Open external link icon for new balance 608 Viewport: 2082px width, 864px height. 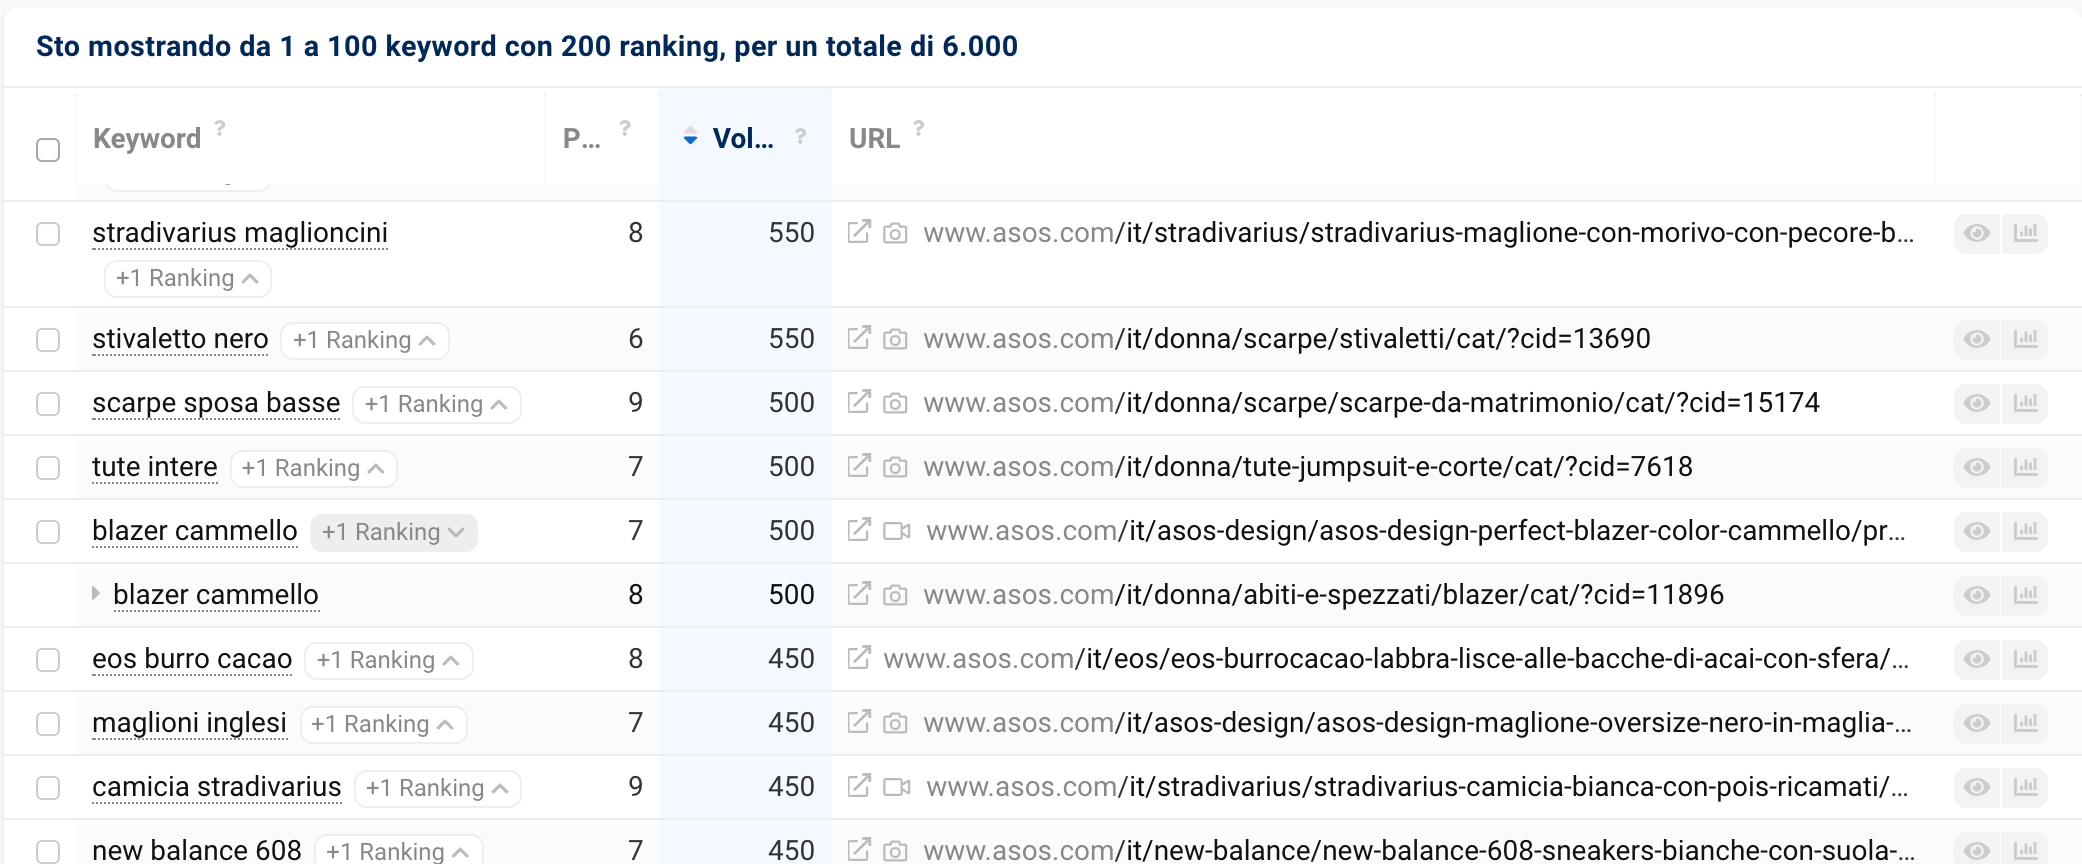tap(858, 850)
